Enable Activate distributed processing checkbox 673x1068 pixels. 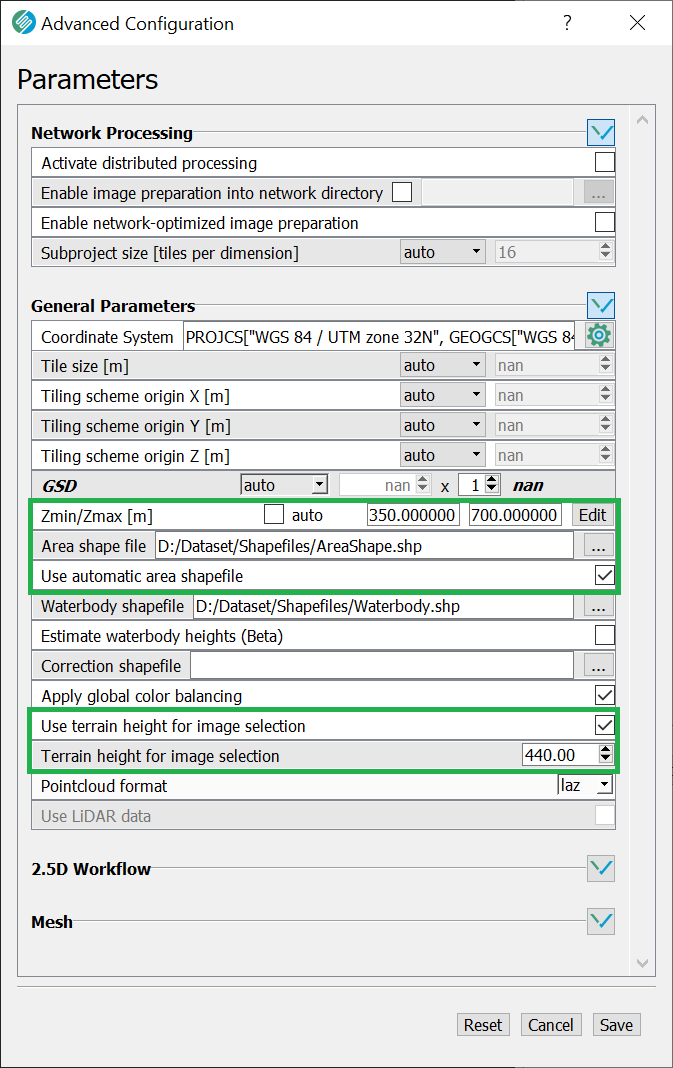coord(604,162)
